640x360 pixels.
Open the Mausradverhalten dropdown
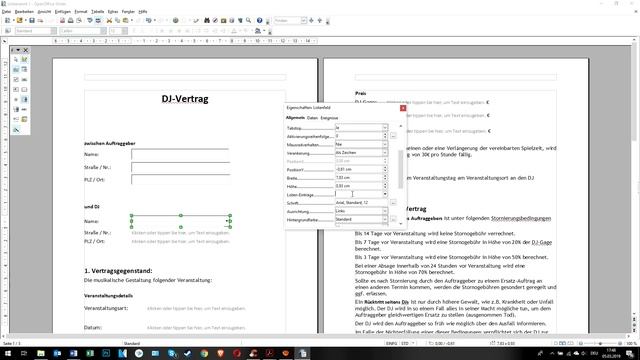384,144
